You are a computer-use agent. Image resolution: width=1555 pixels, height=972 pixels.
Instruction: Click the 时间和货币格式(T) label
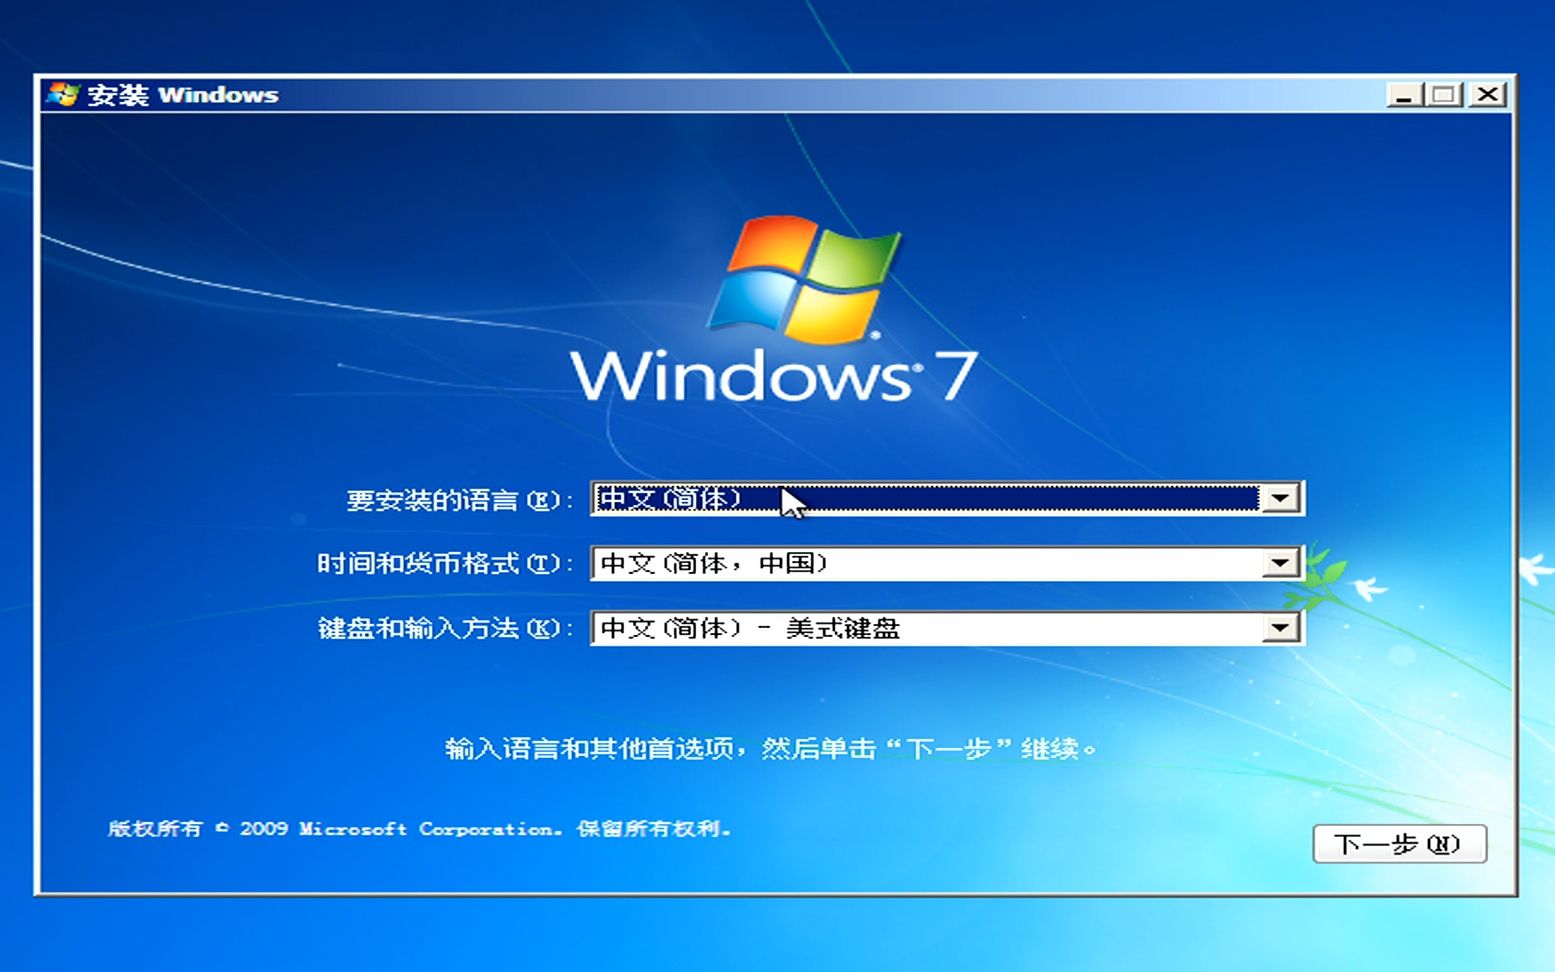click(445, 564)
